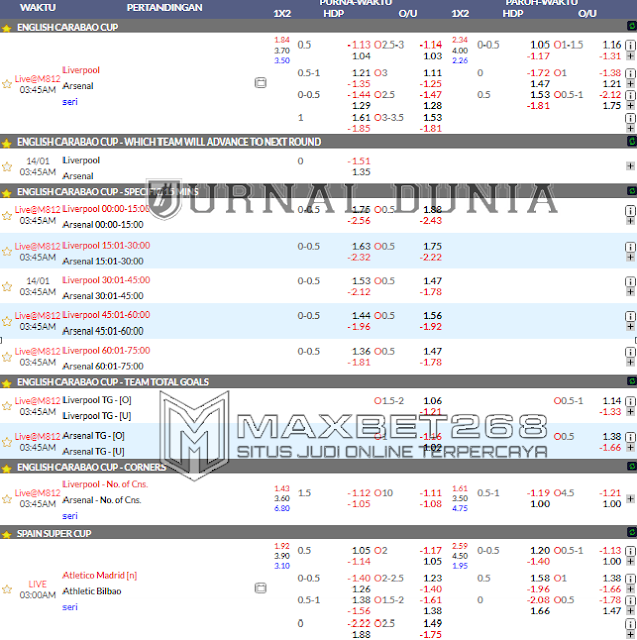Viewport: 637px width, 640px height.
Task: Show info for Arsenal TG row
Action: 630,437
